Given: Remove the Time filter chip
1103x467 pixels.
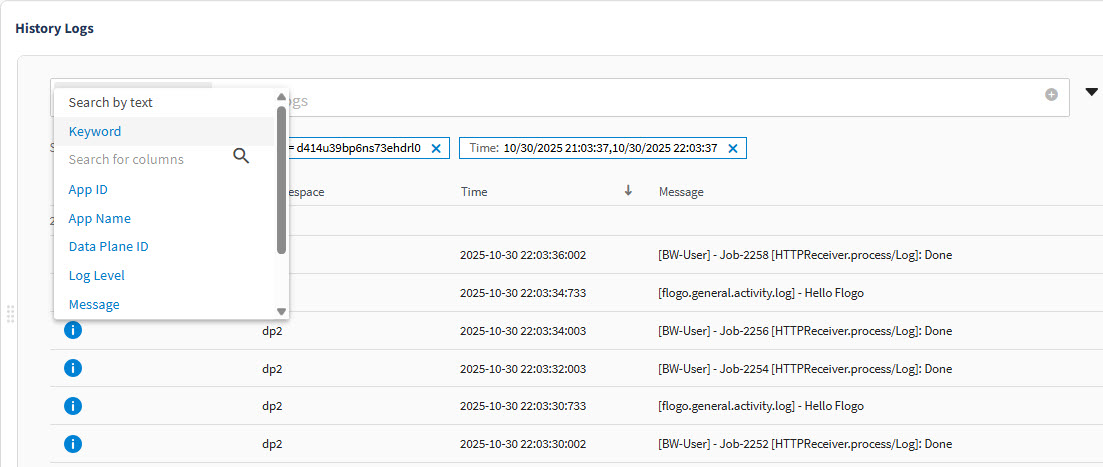Looking at the screenshot, I should [x=733, y=148].
